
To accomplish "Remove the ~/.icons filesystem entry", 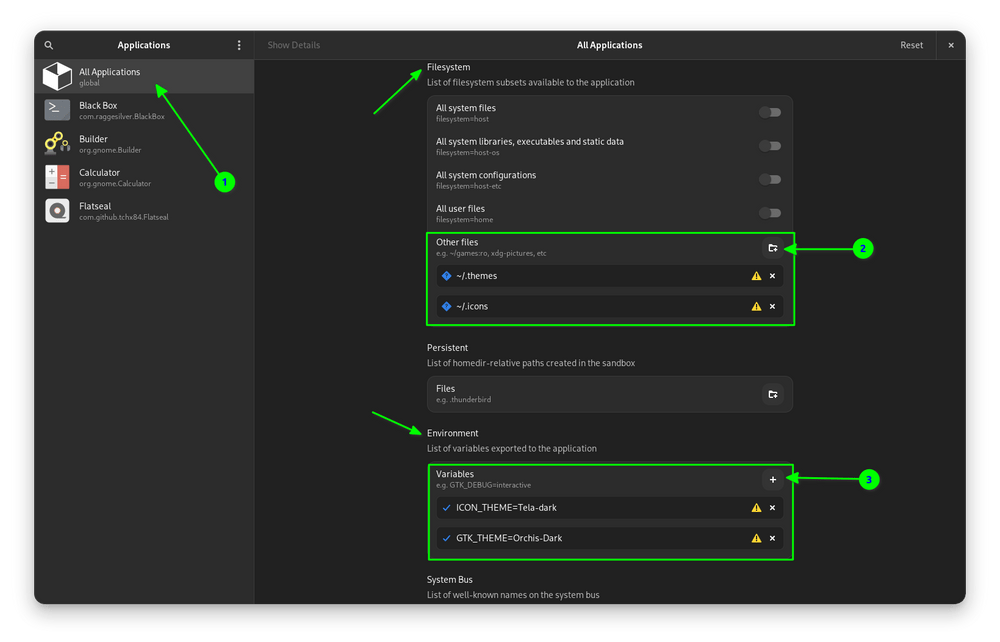I will point(772,306).
